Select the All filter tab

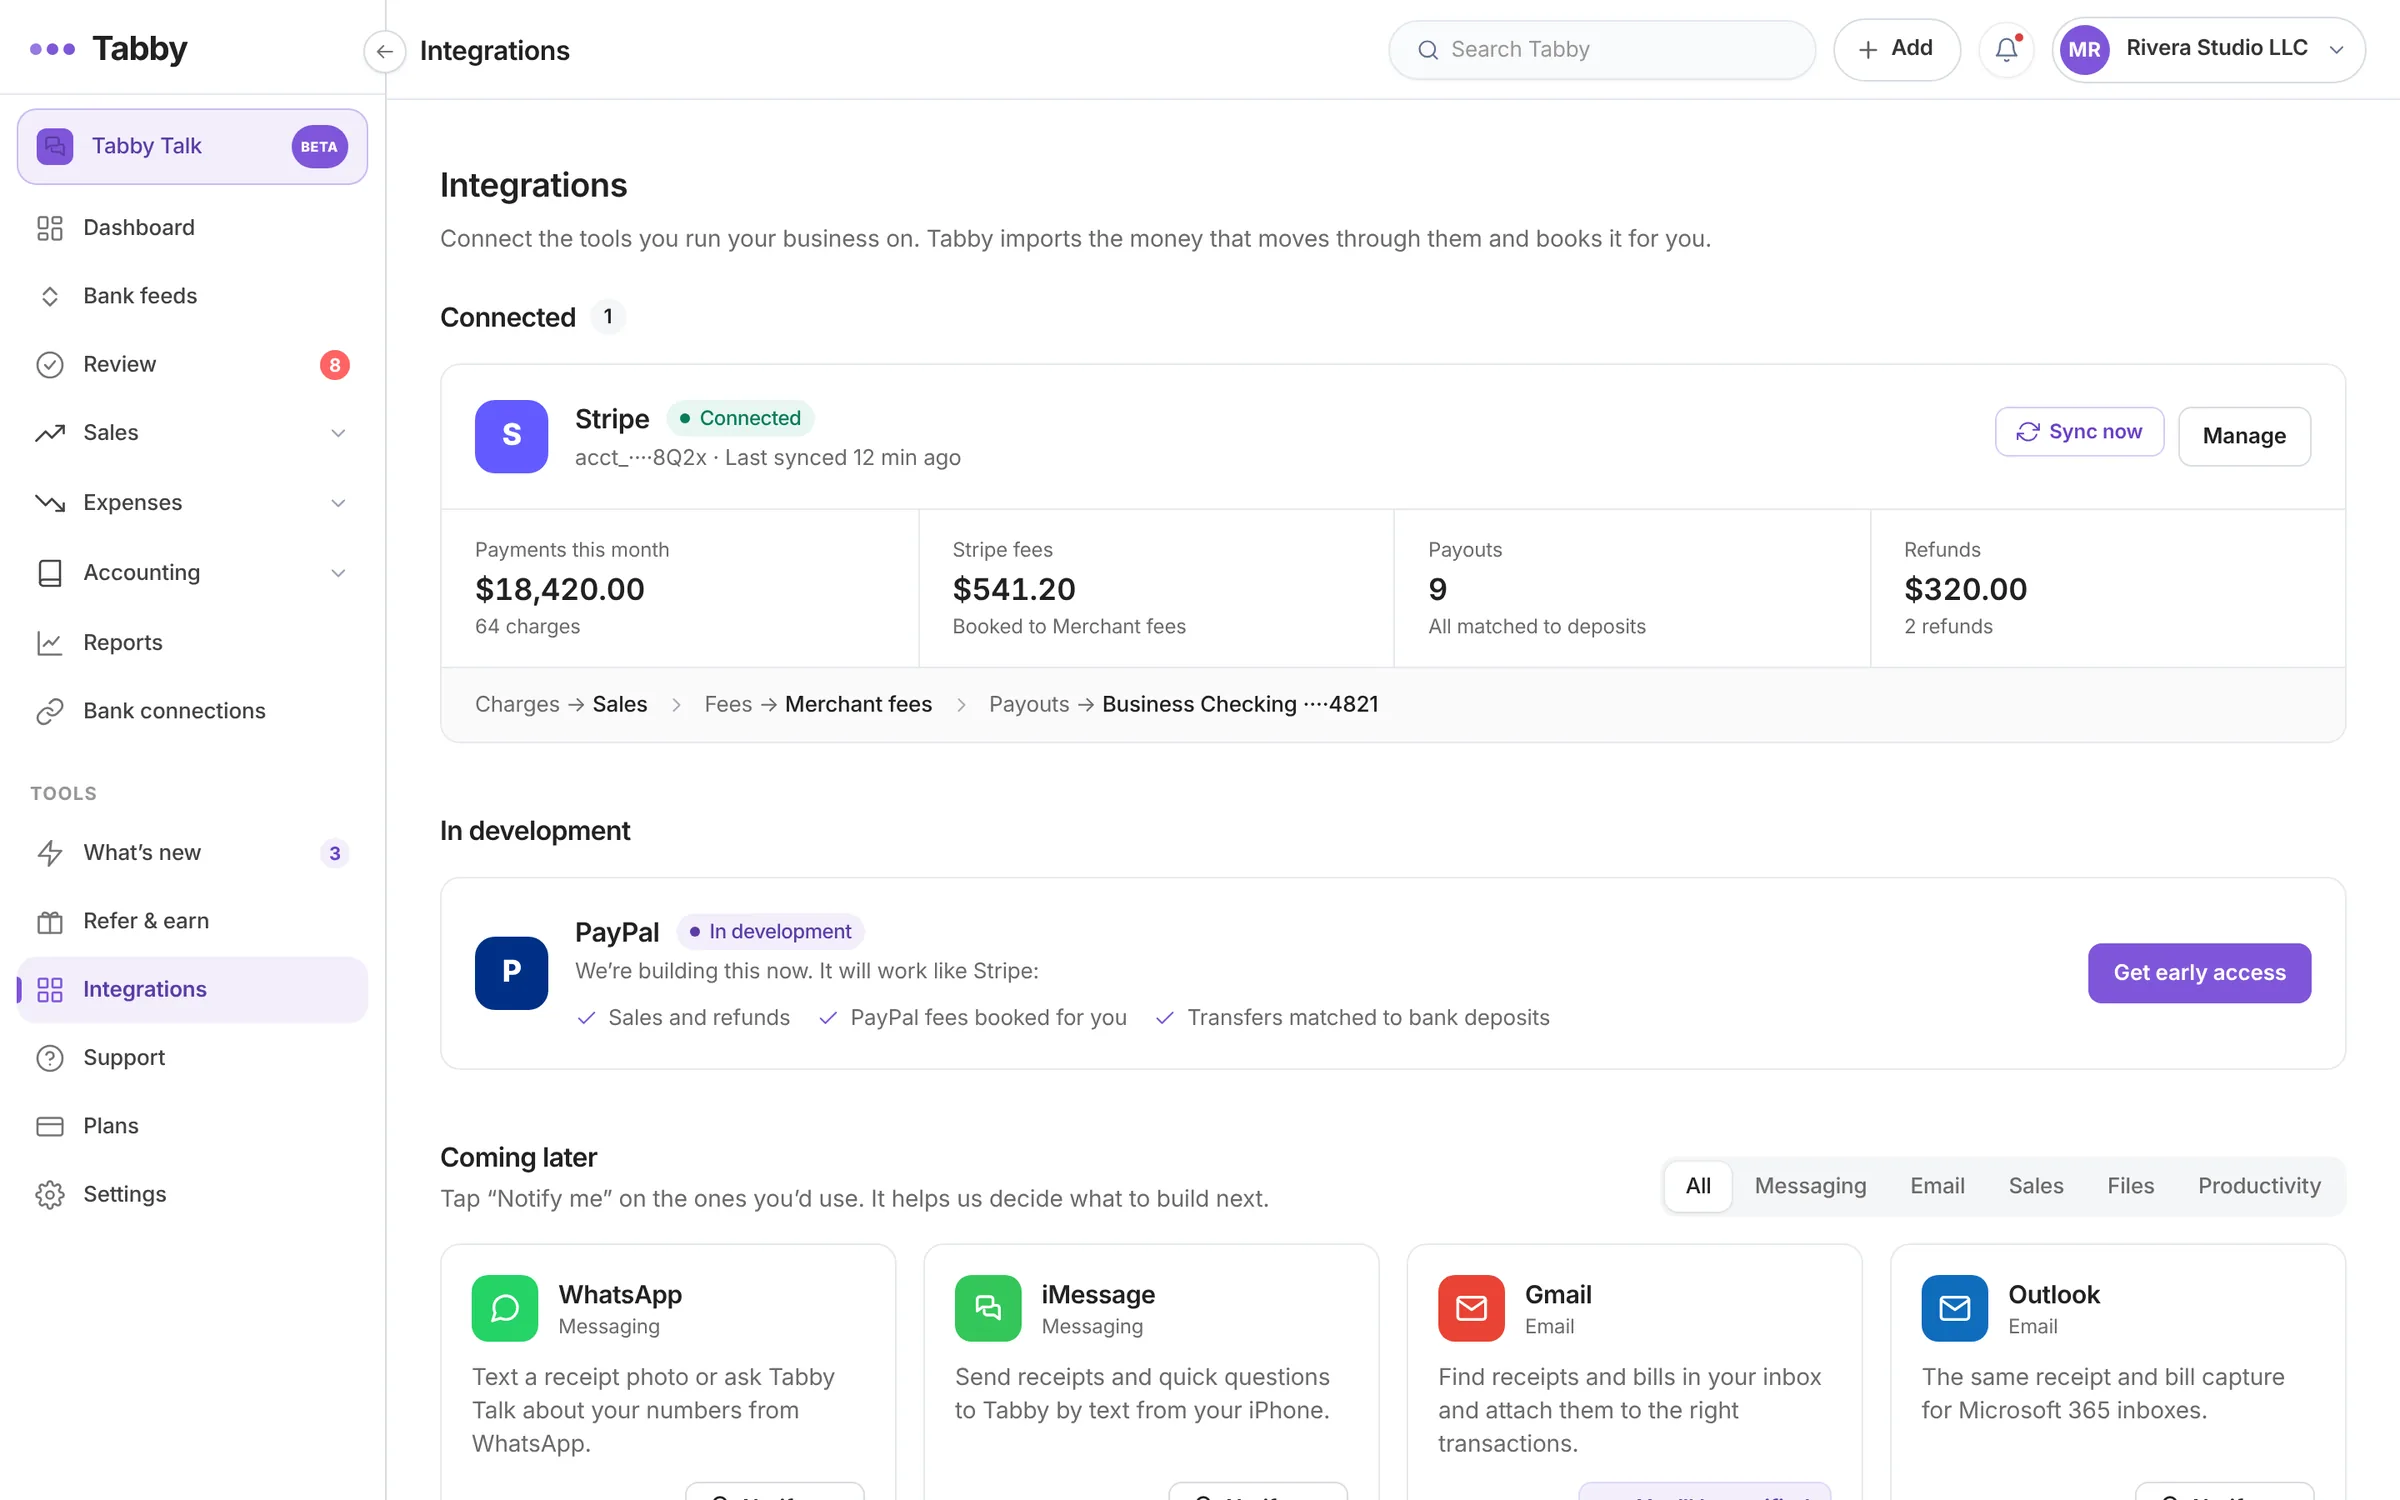(1698, 1186)
